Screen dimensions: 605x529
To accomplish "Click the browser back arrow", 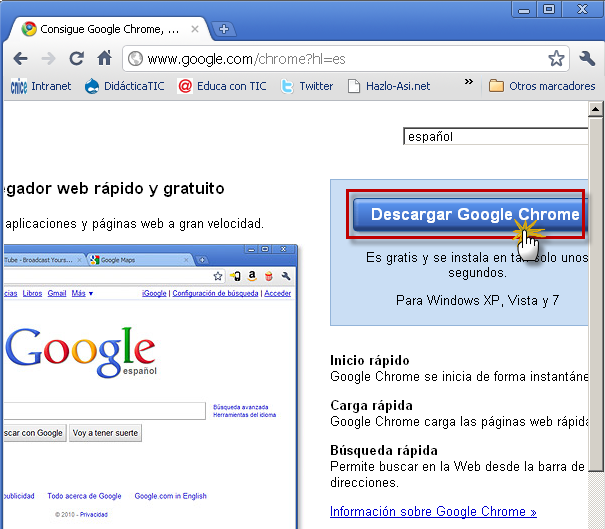I will click(x=20, y=59).
